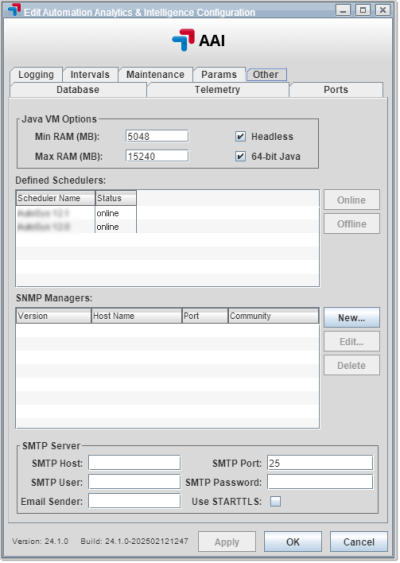The height and width of the screenshot is (563, 400).
Task: Sort by the Scheduler Name column header
Action: click(x=56, y=198)
